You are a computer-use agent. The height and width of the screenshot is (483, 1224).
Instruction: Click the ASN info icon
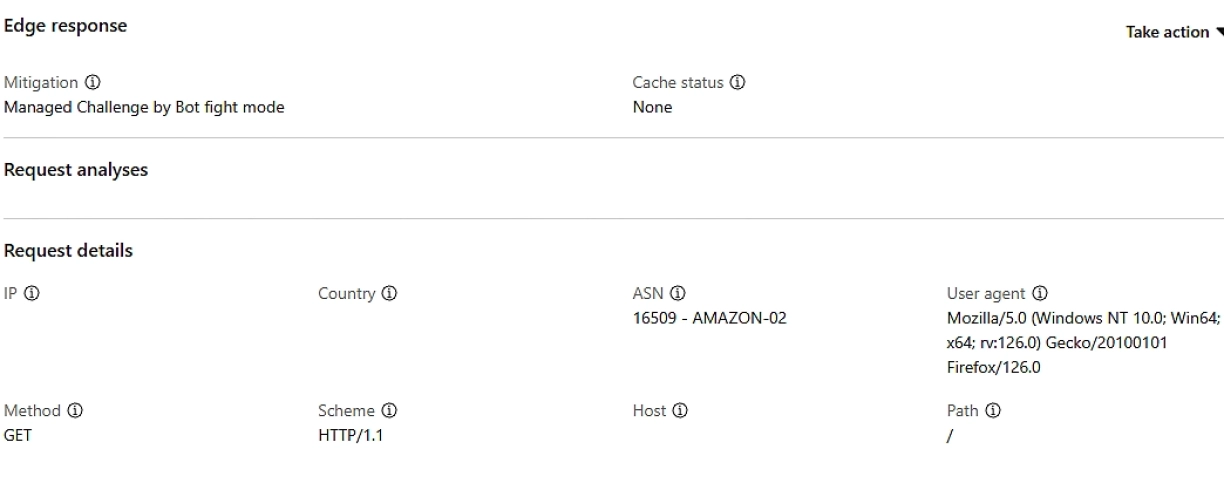pos(677,294)
